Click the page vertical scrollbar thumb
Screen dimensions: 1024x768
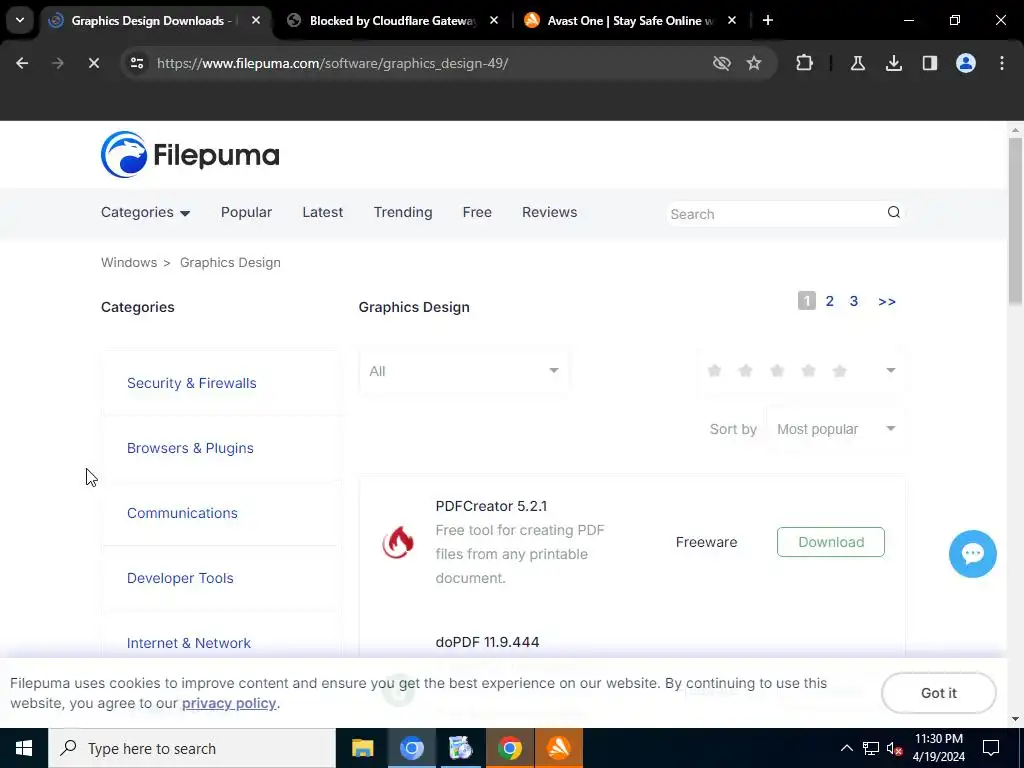point(1015,219)
